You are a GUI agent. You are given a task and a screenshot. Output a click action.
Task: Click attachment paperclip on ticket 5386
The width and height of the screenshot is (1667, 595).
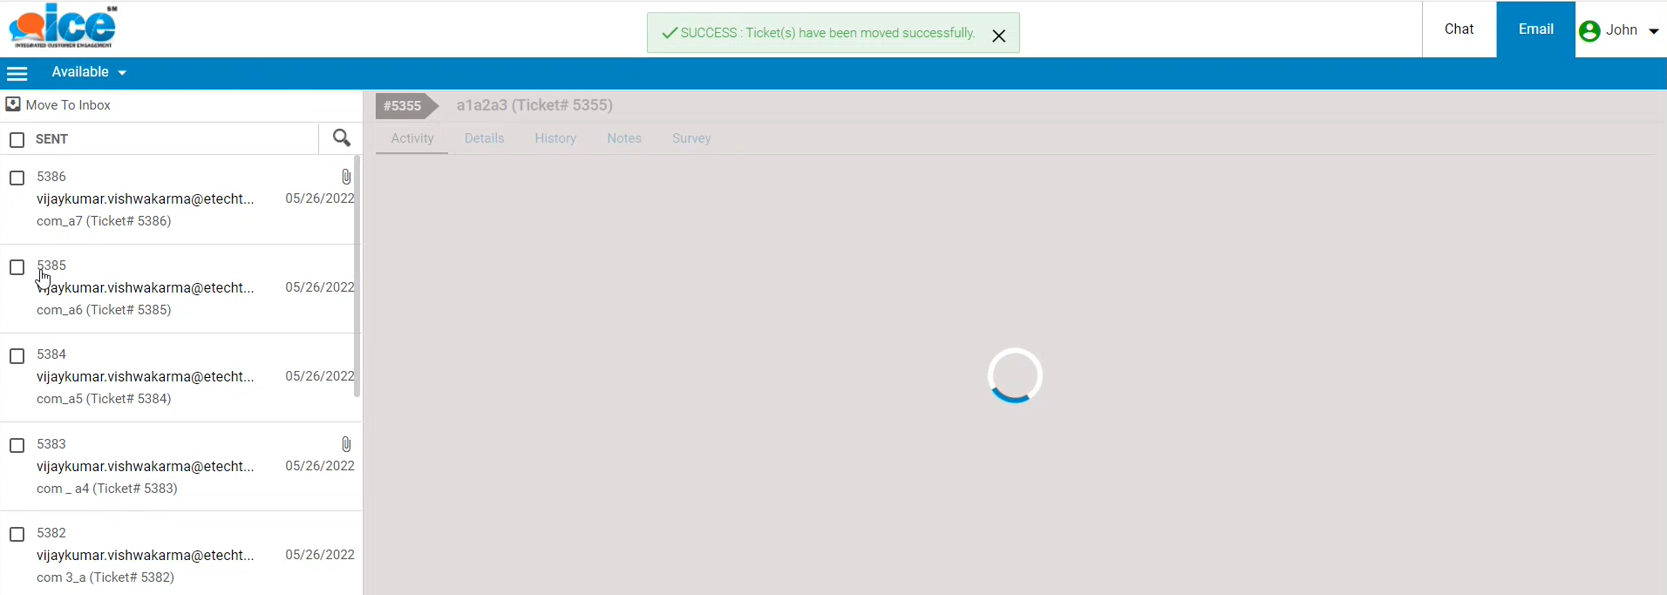346,177
